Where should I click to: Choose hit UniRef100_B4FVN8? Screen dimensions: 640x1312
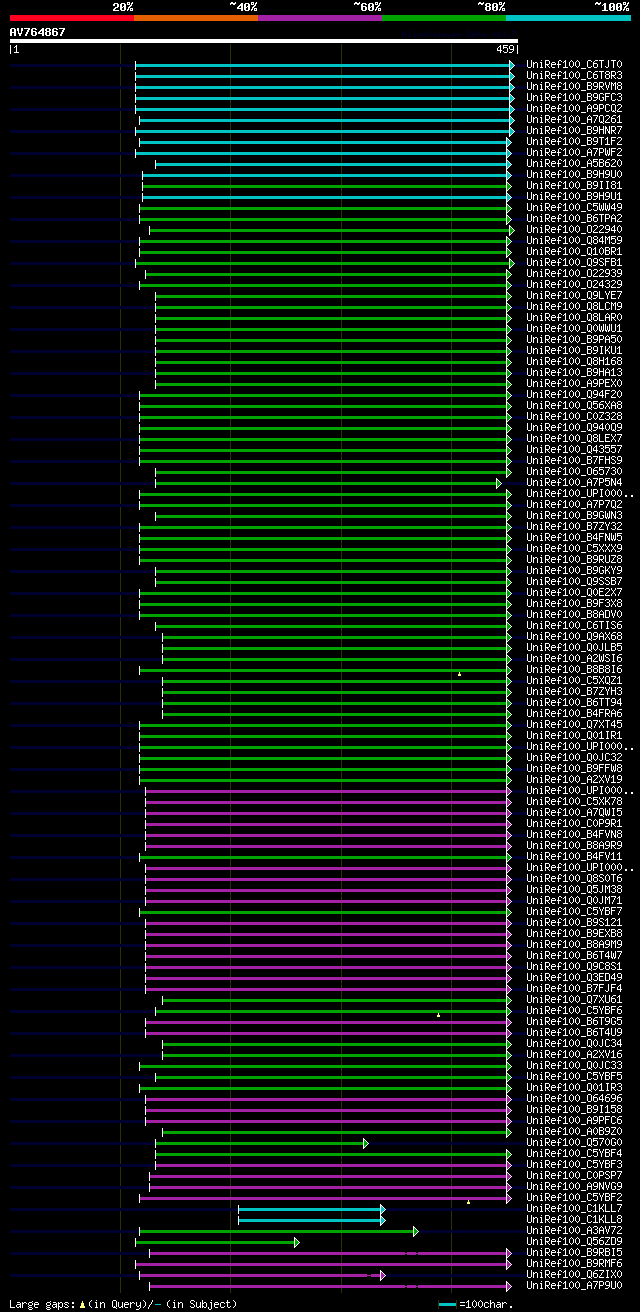(574, 835)
